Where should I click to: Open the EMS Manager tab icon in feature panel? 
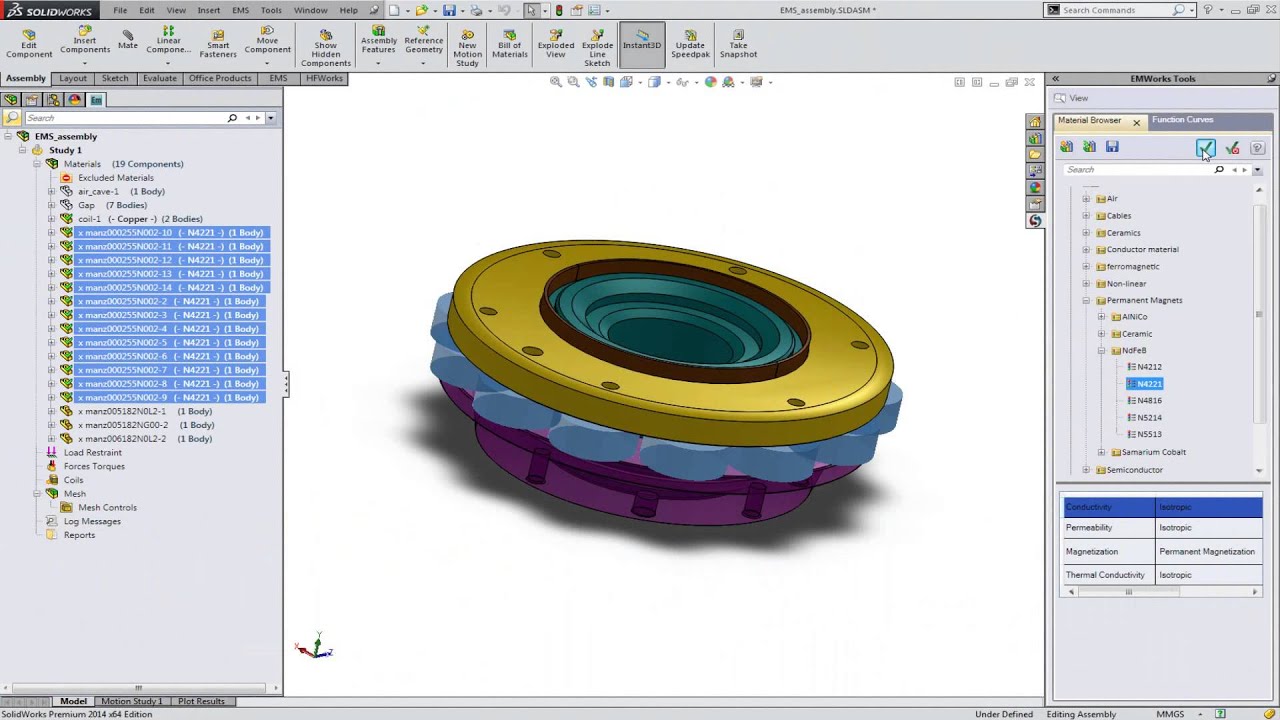tap(96, 100)
